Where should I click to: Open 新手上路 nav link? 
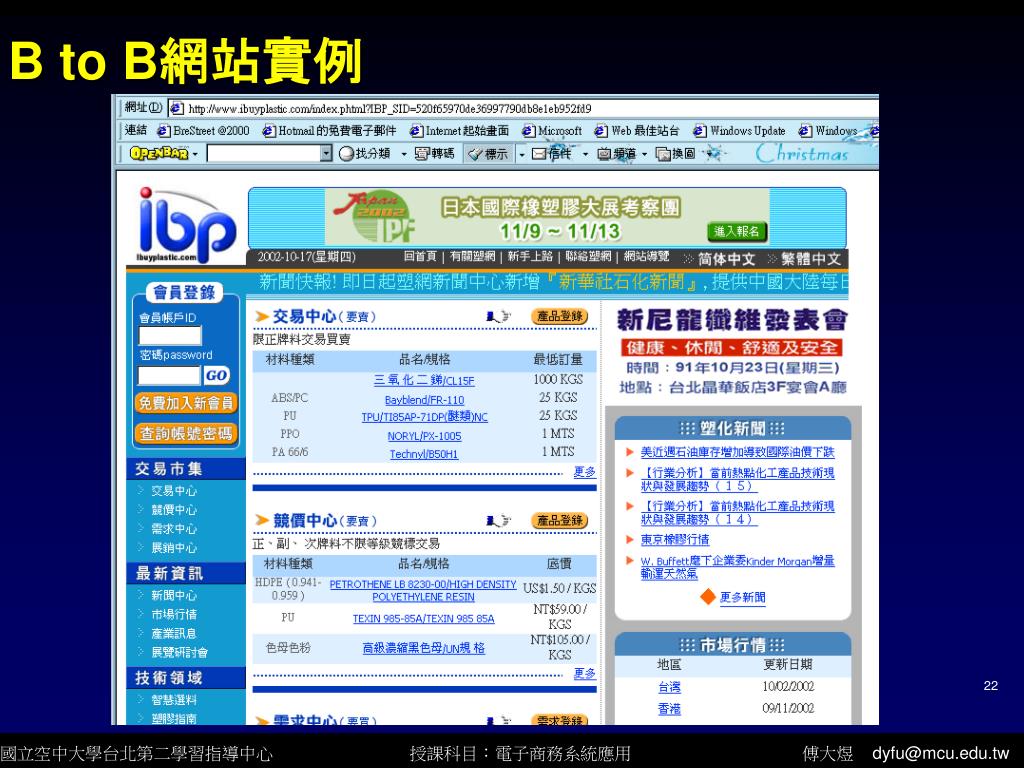(530, 257)
